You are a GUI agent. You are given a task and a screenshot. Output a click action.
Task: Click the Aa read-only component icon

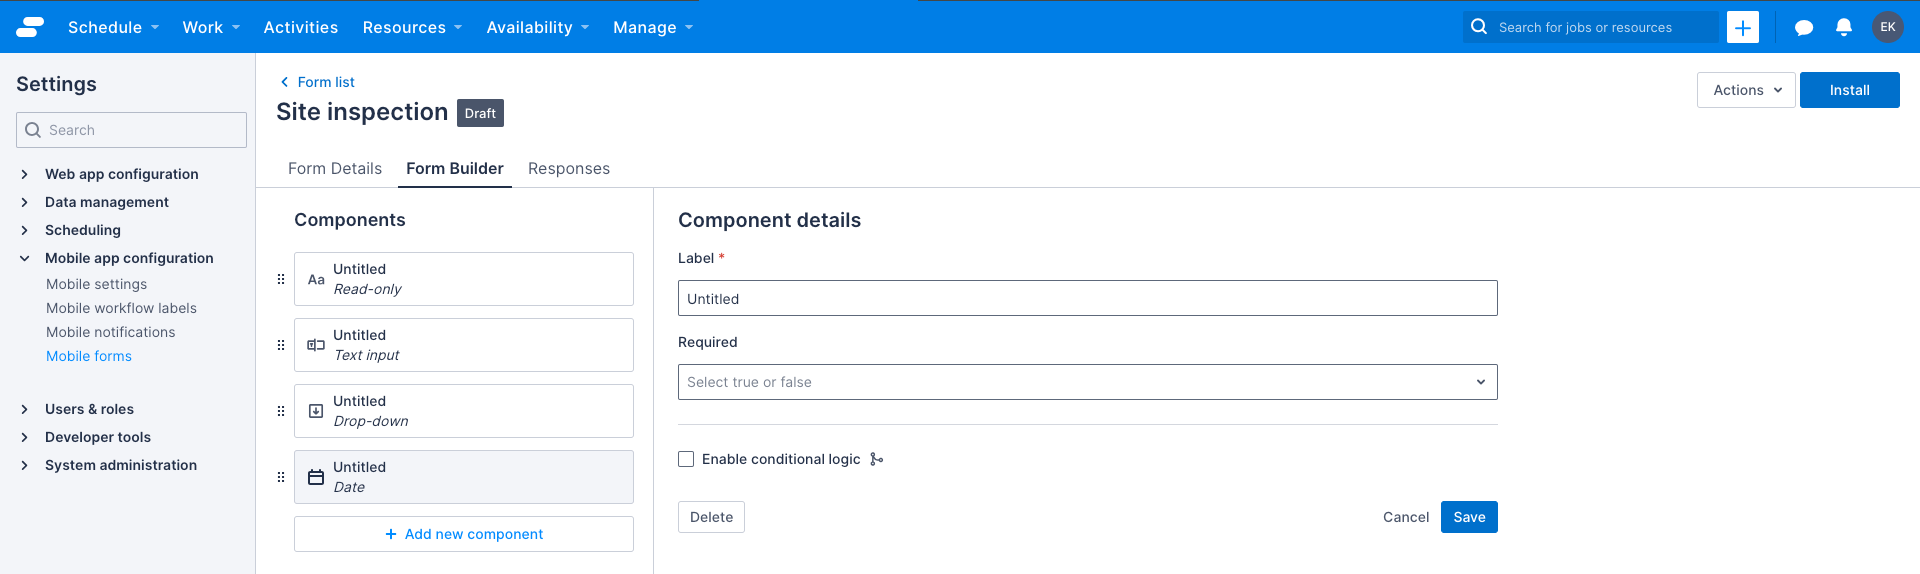316,279
